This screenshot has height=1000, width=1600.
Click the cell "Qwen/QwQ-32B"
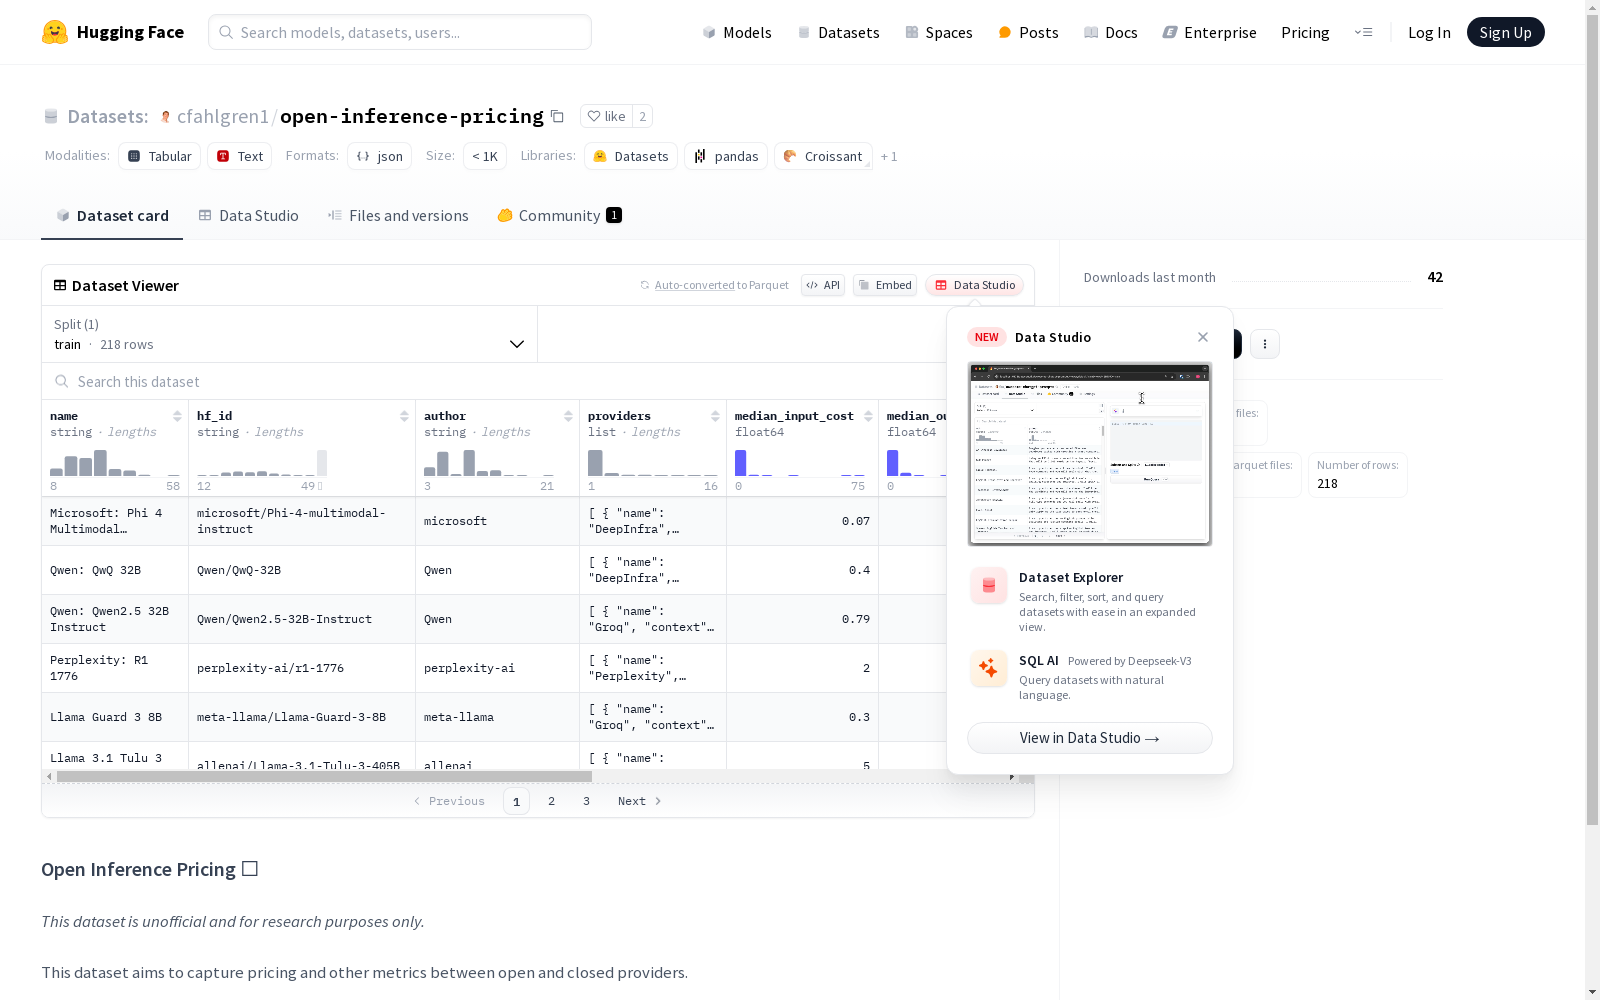click(x=302, y=570)
